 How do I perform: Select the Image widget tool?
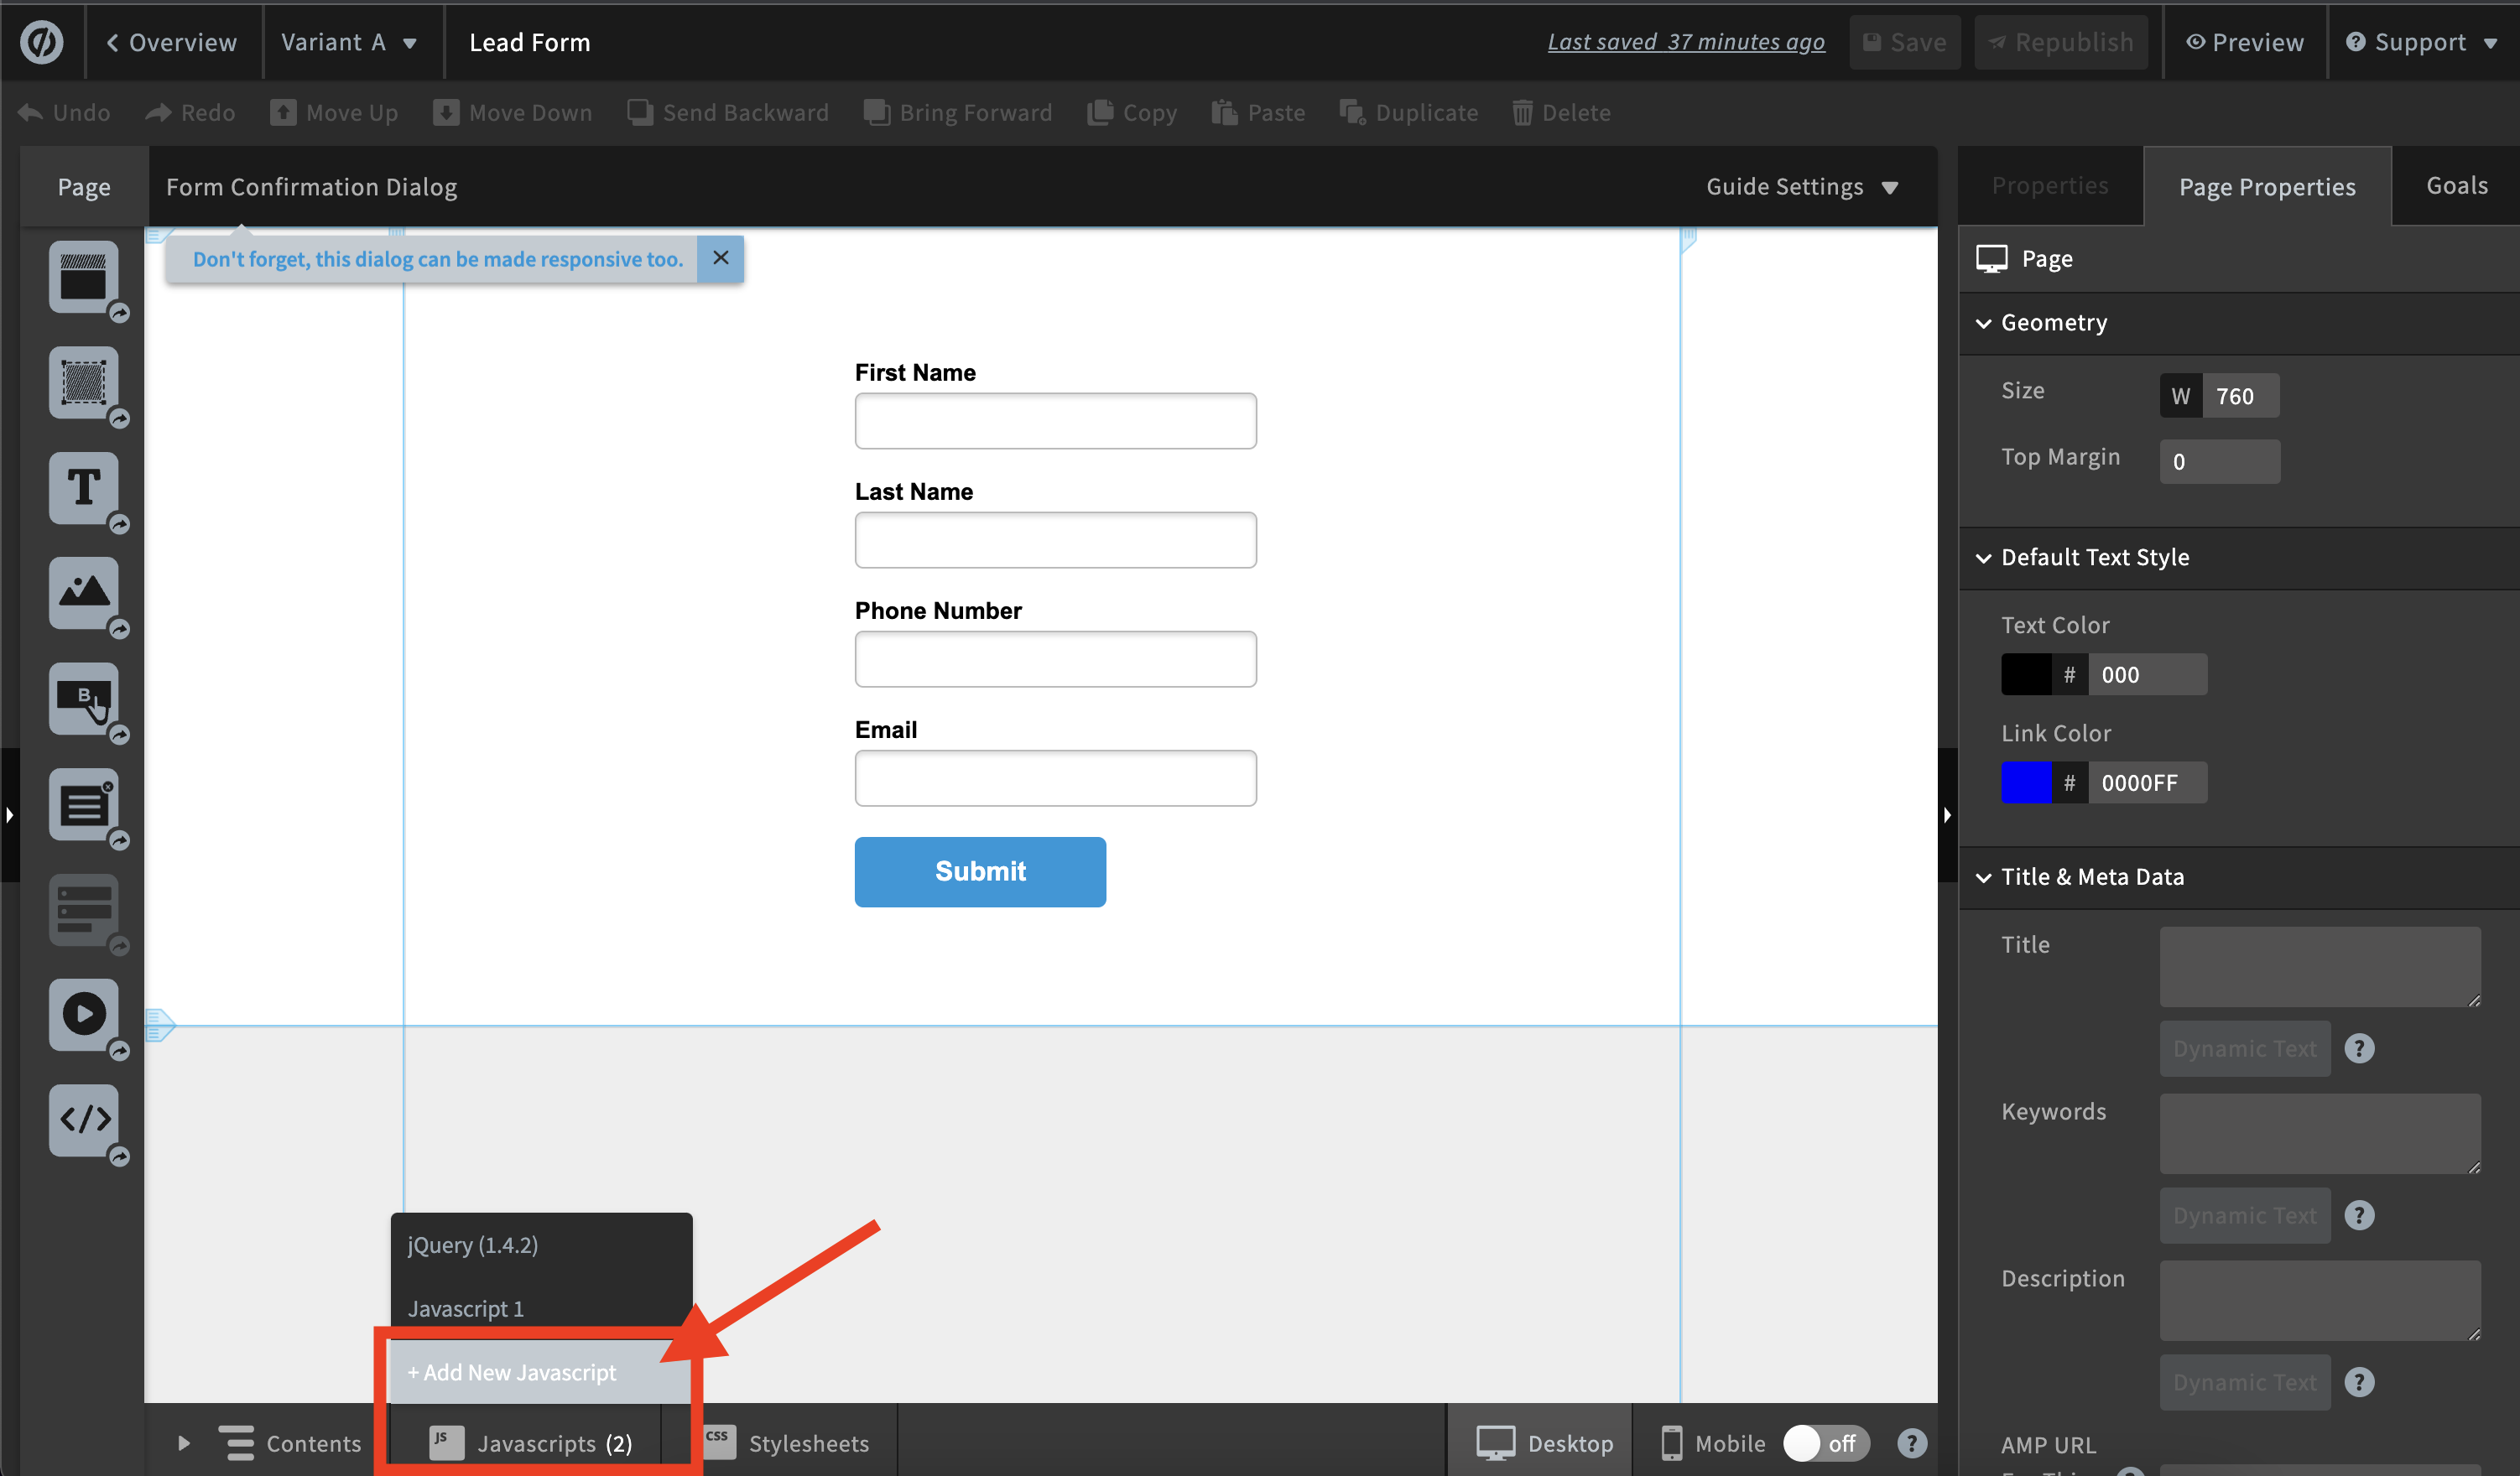83,593
